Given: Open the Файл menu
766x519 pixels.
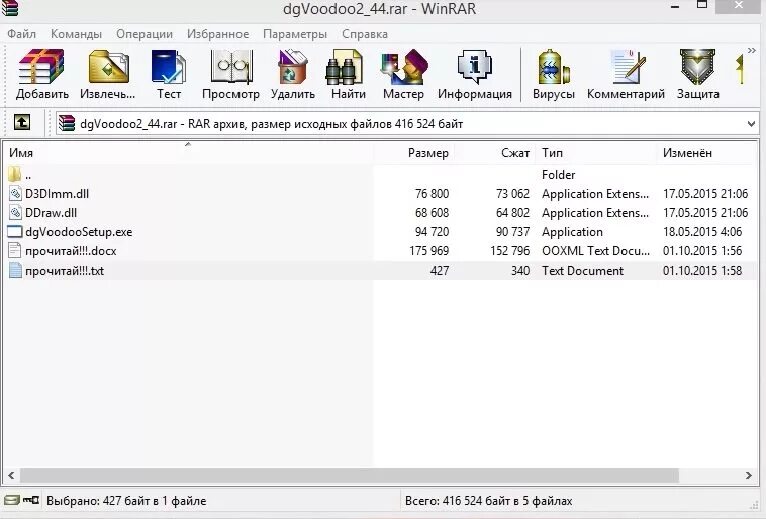Looking at the screenshot, I should point(21,34).
